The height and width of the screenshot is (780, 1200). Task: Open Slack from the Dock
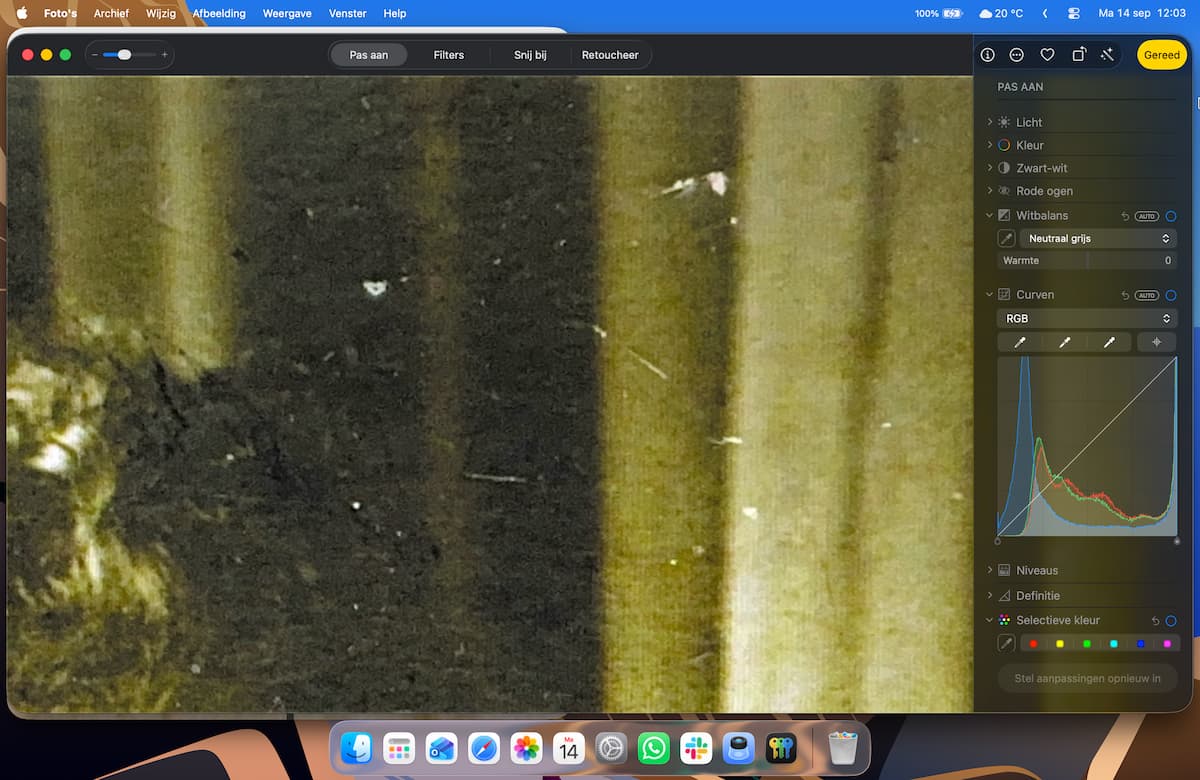click(696, 748)
